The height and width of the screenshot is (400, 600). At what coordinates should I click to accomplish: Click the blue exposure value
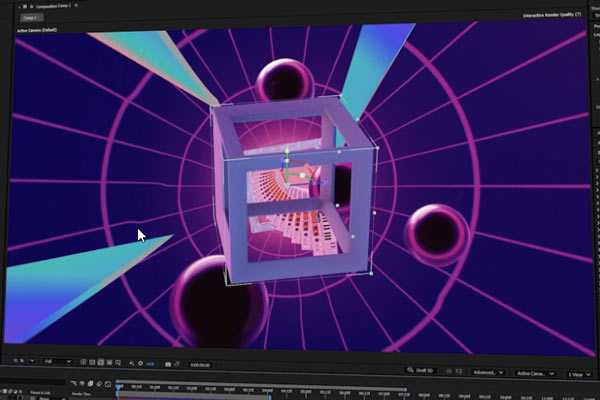tap(150, 364)
